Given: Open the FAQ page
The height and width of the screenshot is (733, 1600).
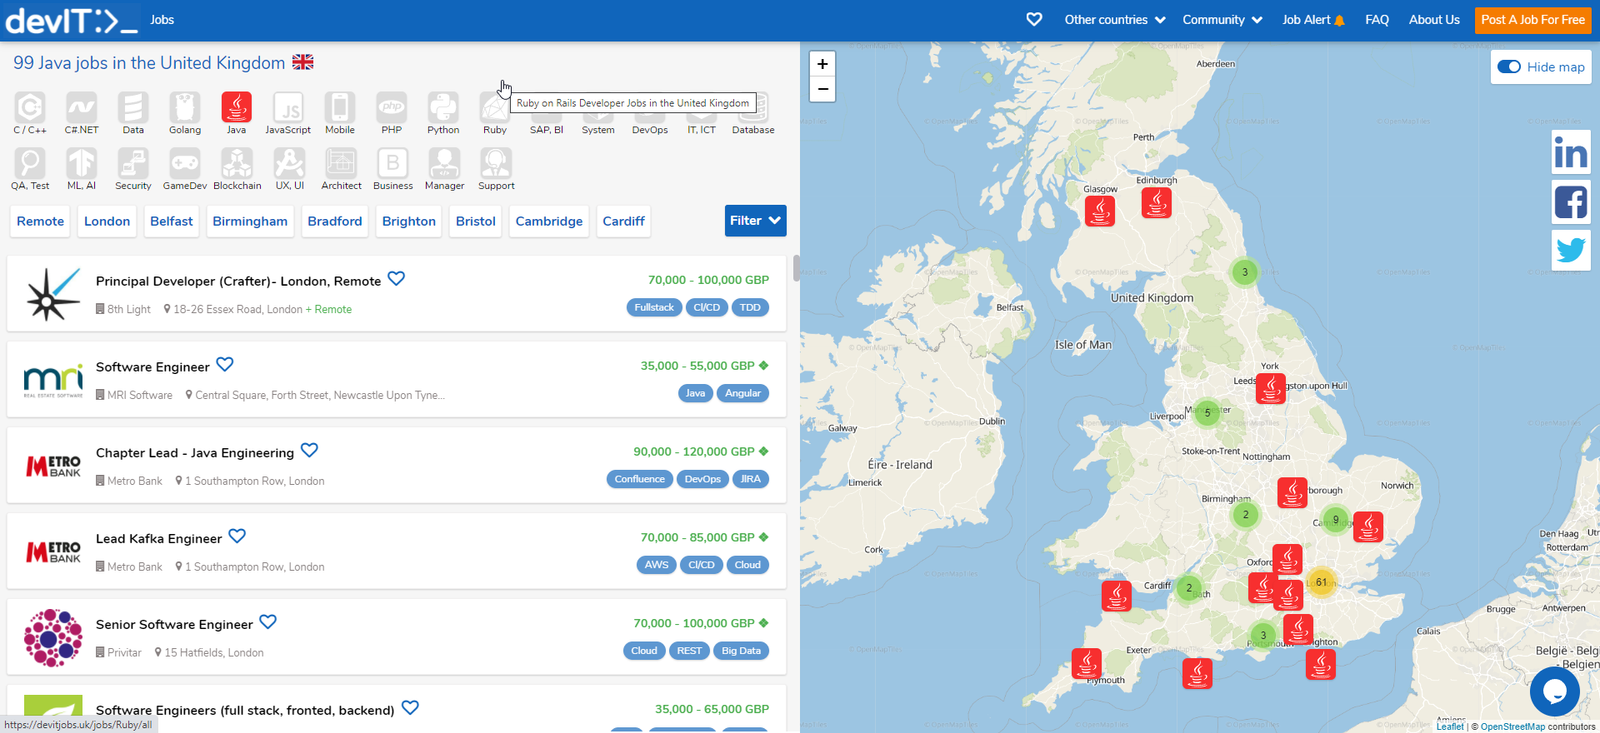Looking at the screenshot, I should [1377, 19].
